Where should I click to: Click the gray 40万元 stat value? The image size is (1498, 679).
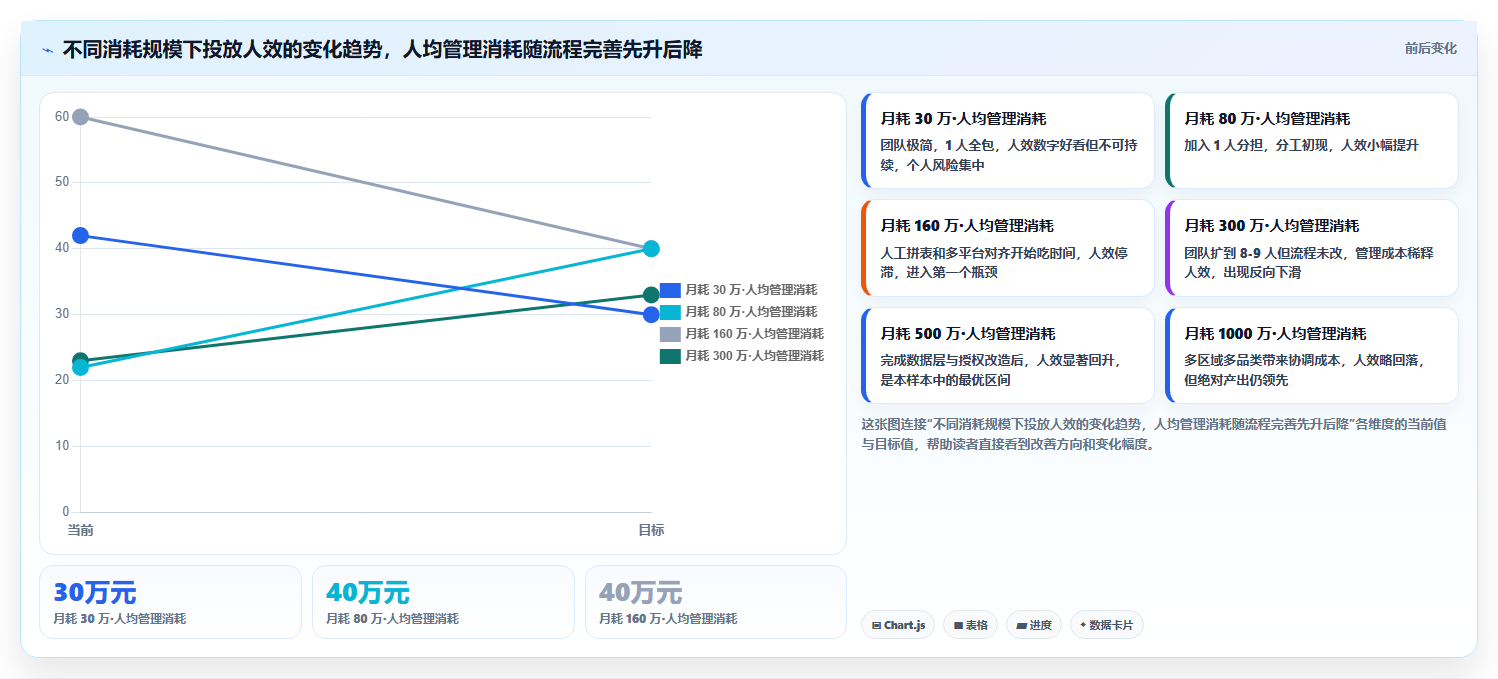[641, 593]
